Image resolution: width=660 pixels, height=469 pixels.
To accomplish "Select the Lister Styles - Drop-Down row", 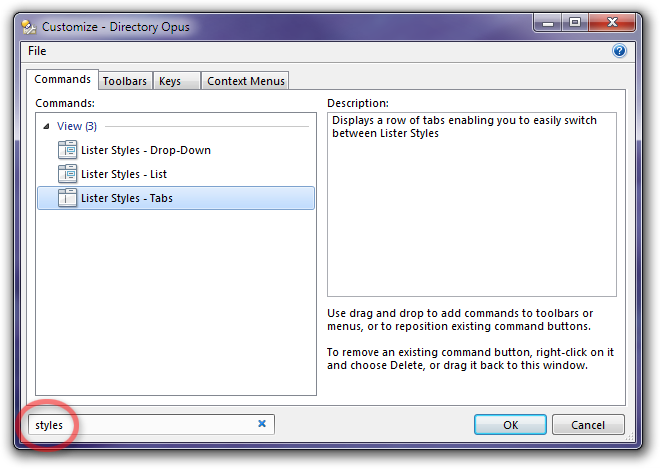I will point(176,150).
